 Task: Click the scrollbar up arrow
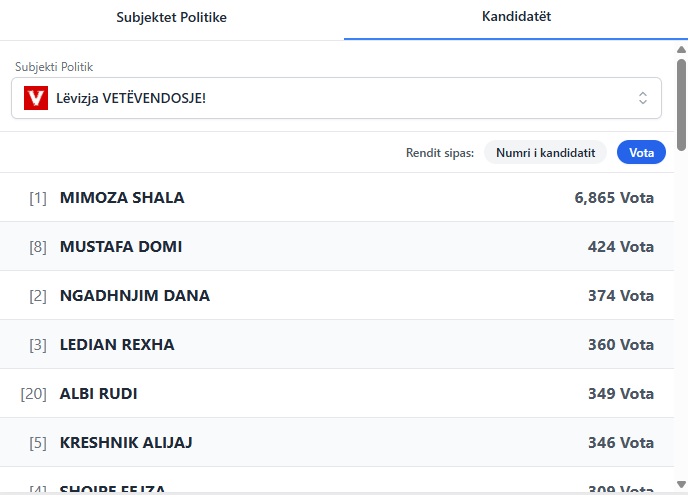[x=681, y=49]
